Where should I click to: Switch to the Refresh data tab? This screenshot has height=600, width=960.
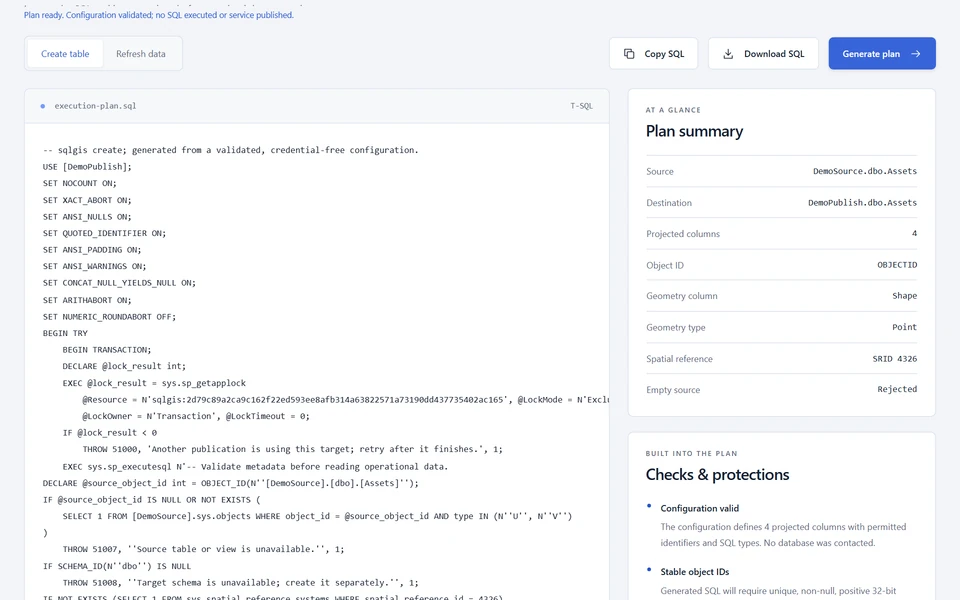click(141, 54)
